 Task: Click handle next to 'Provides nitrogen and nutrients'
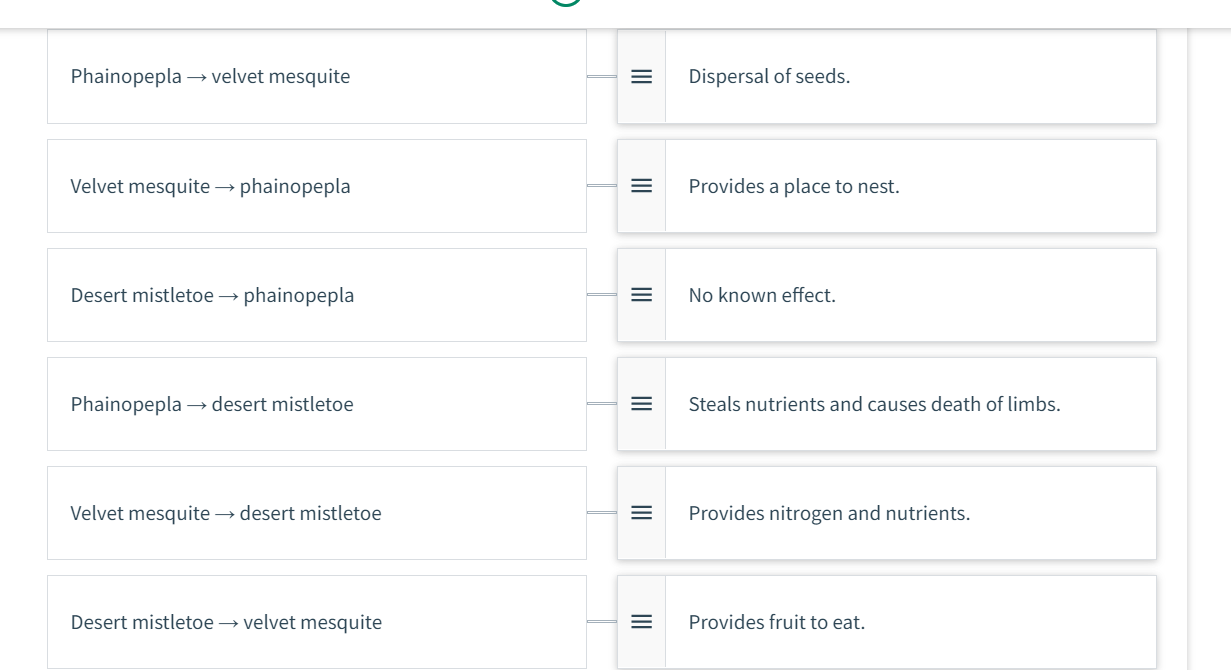(641, 513)
